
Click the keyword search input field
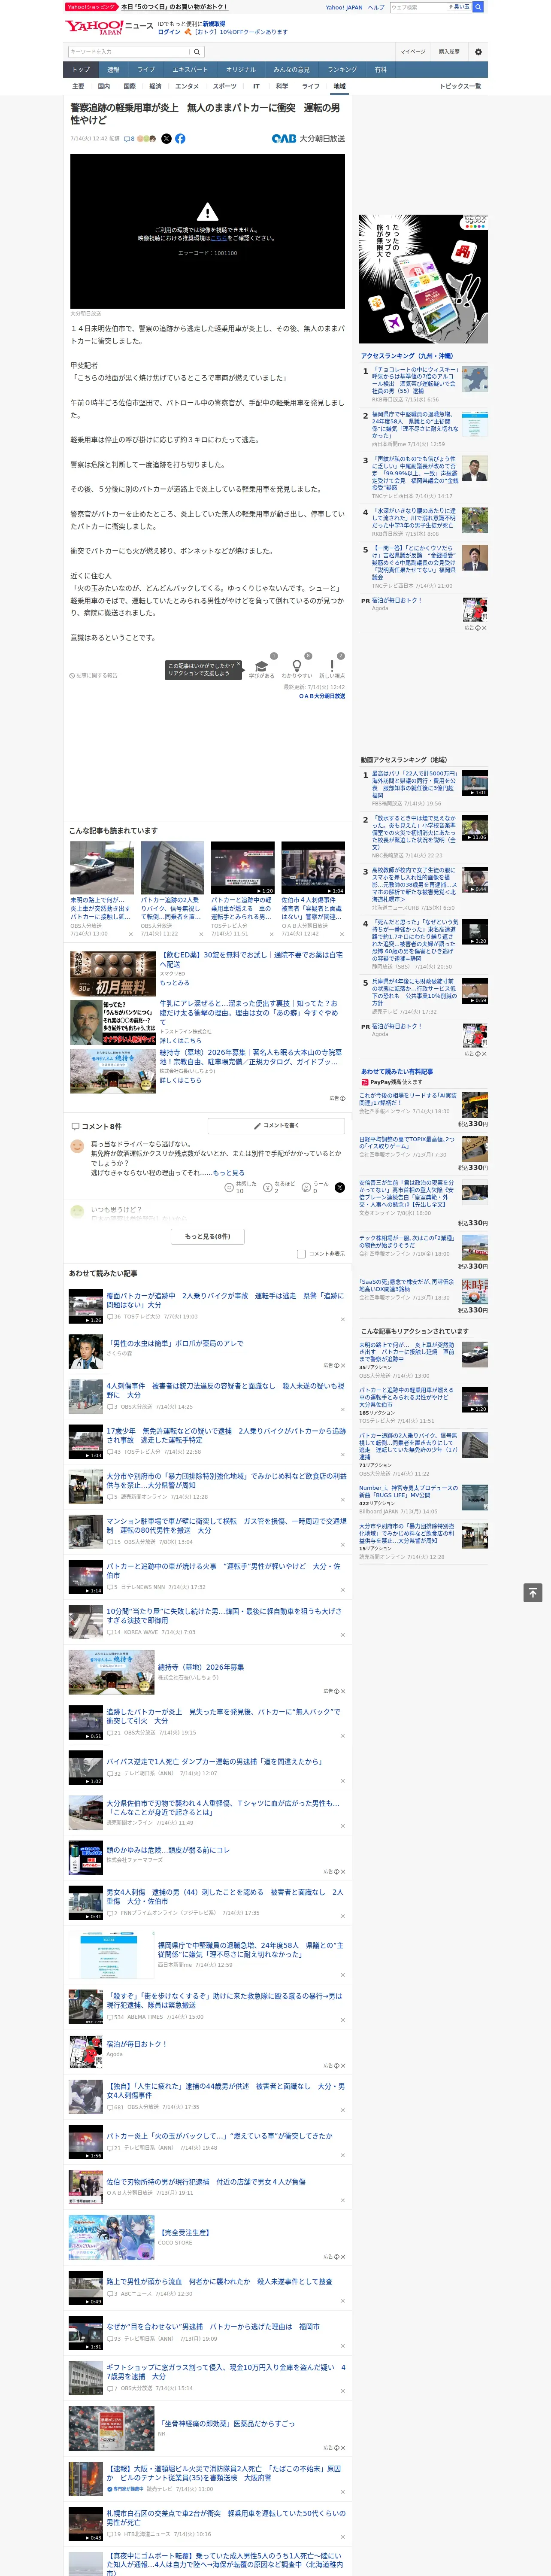(x=129, y=51)
